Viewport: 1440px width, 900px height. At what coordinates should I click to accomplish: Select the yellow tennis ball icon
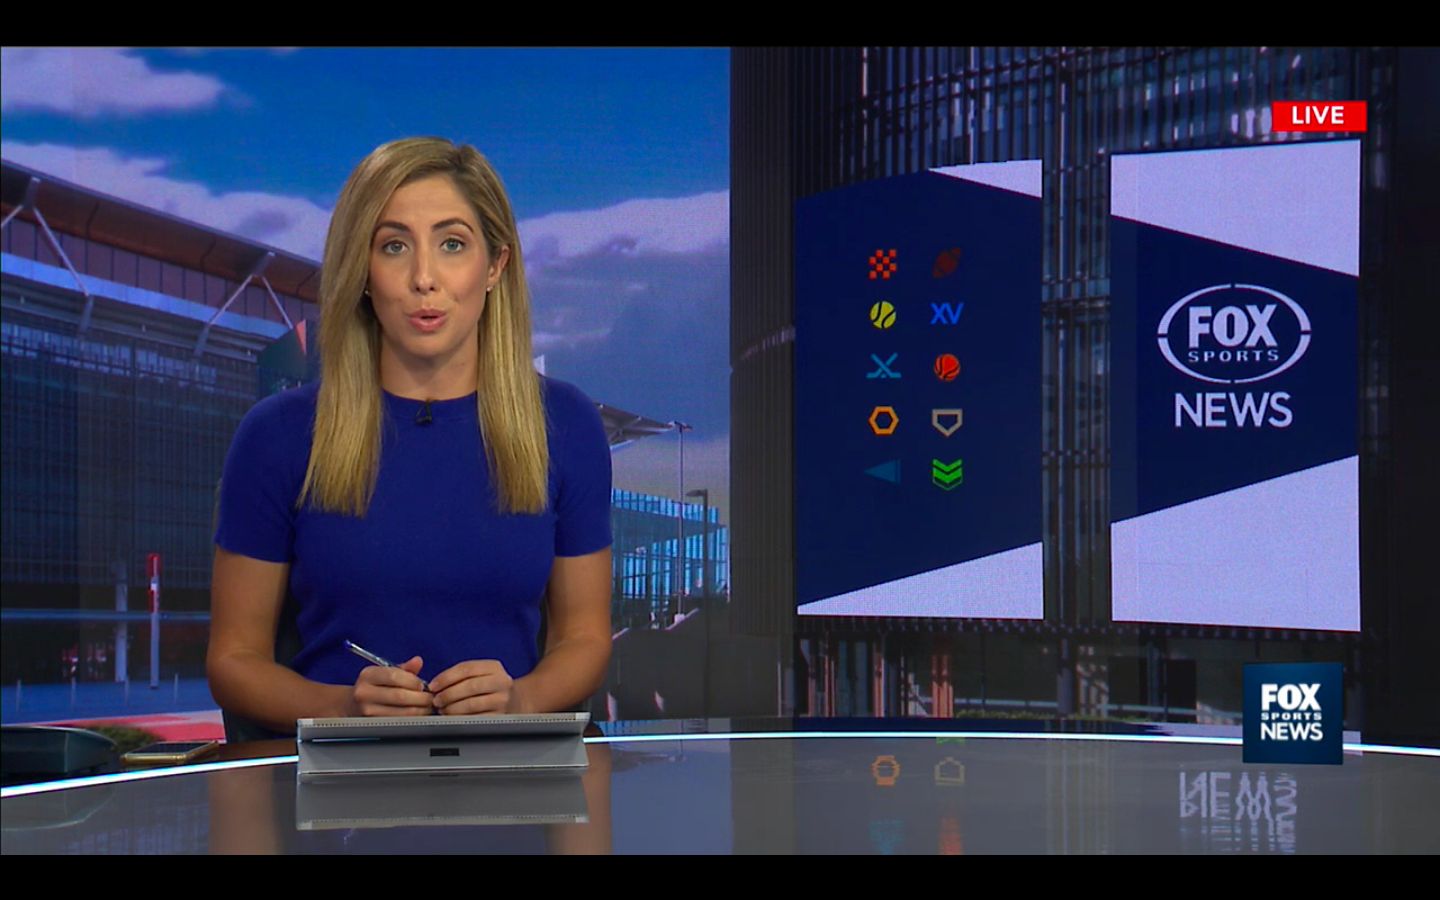click(x=882, y=315)
